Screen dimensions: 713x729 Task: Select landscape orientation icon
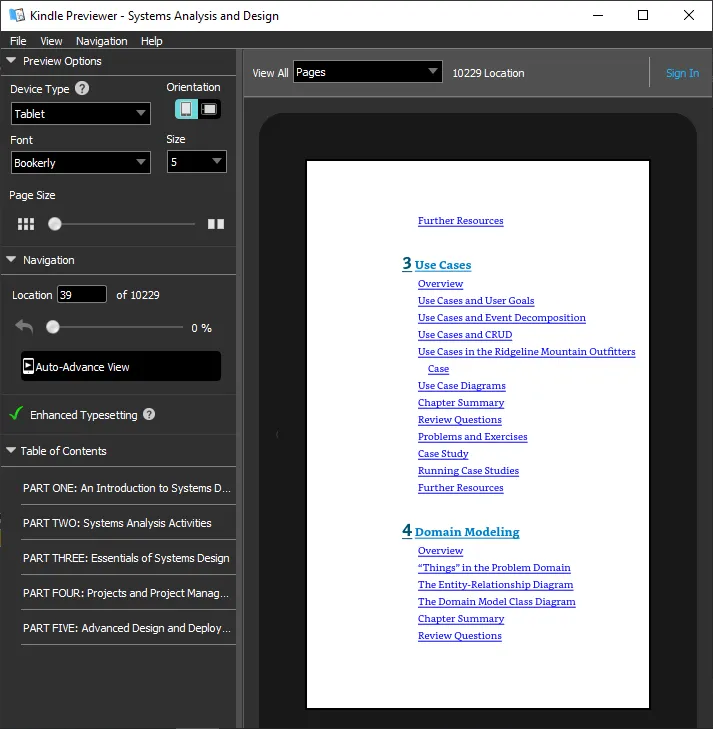coord(210,109)
